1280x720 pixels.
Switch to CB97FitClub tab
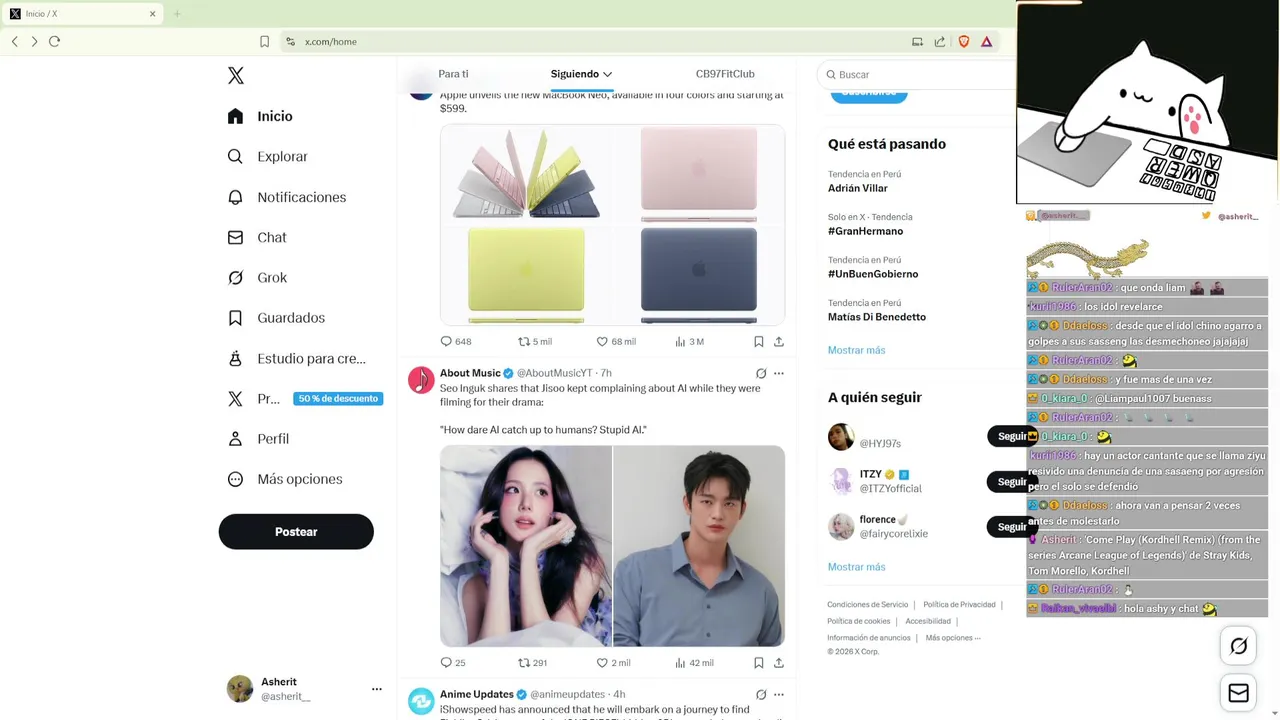pos(725,74)
